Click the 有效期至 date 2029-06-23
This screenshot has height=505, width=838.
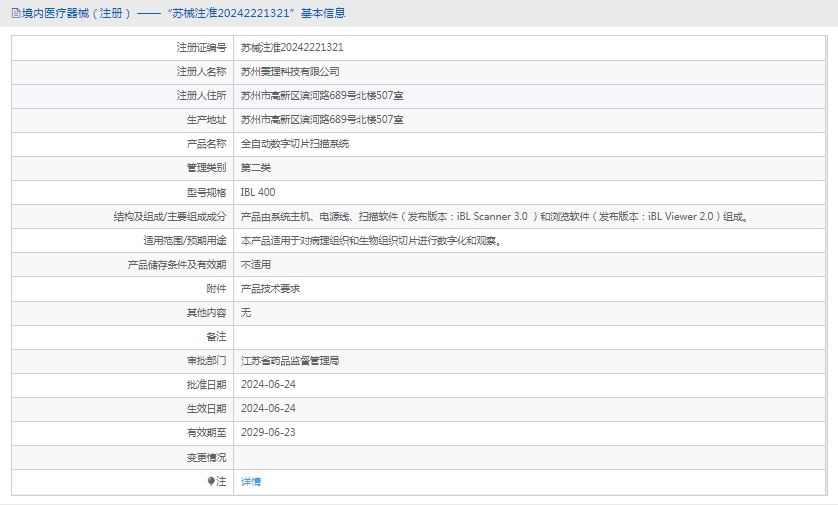tap(268, 432)
